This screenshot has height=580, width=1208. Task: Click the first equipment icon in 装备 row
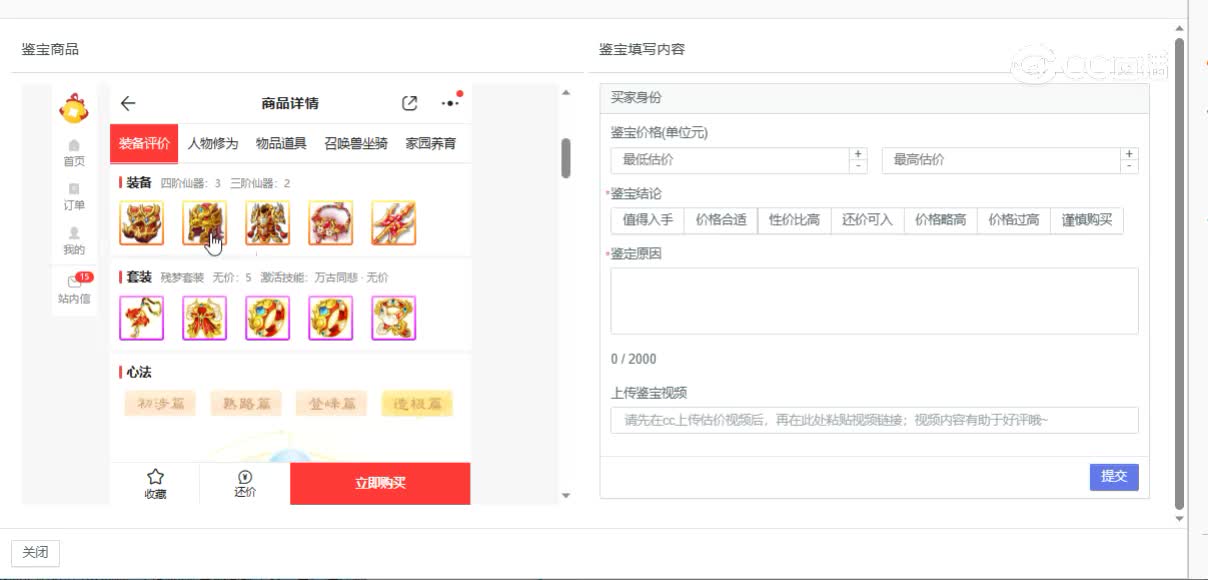pos(141,223)
